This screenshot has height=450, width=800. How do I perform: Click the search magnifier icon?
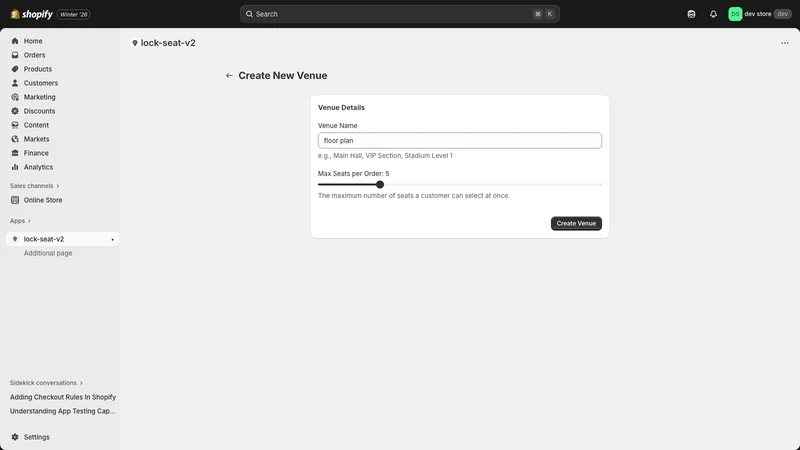coord(249,14)
